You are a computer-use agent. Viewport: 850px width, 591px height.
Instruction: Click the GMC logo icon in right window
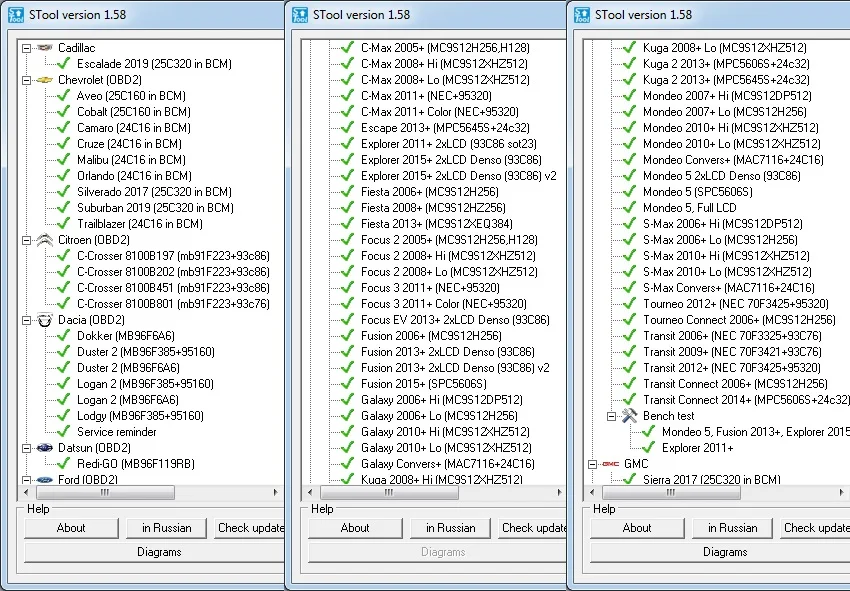point(610,464)
